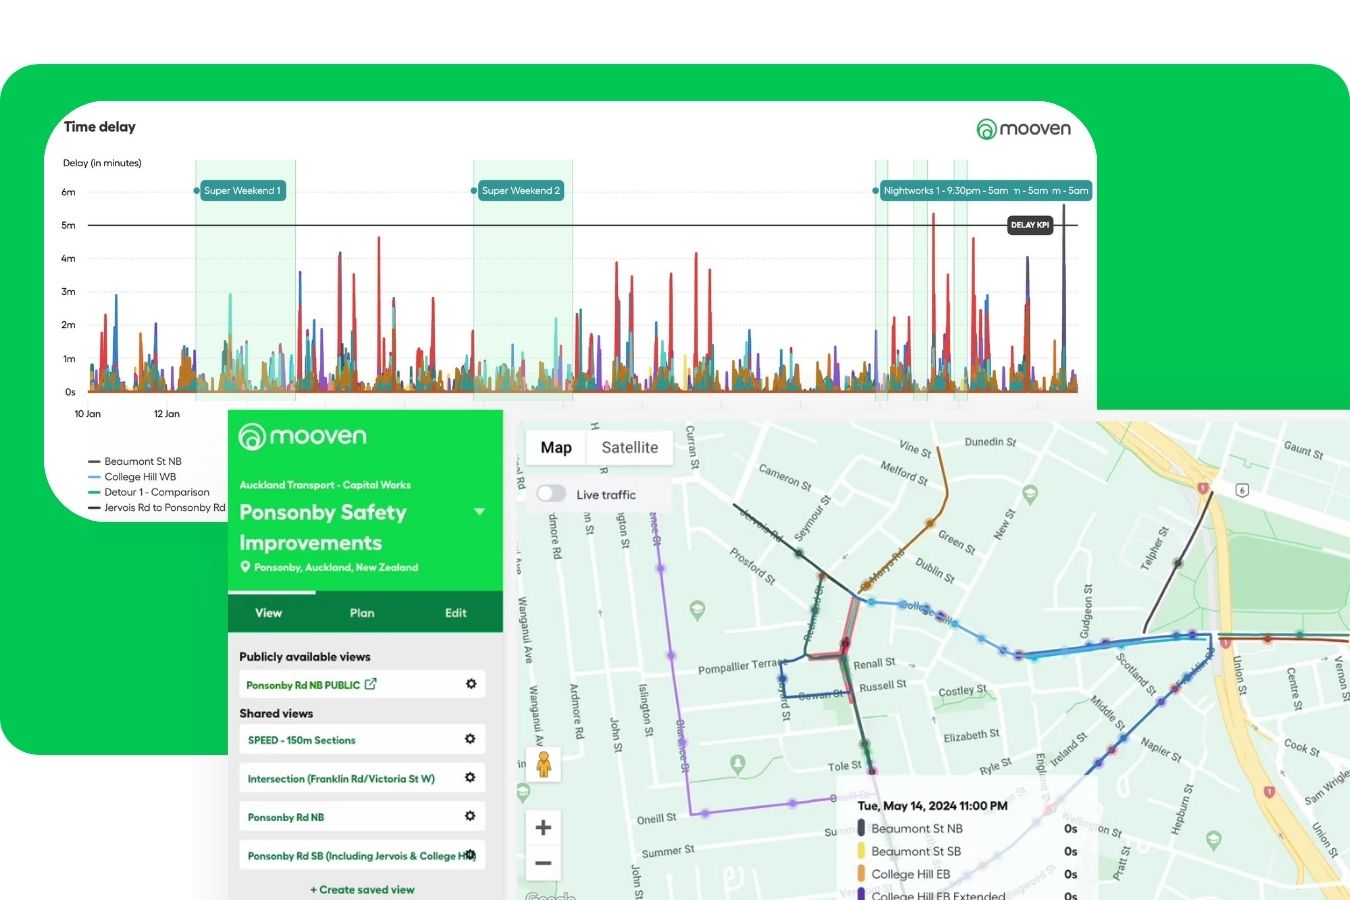Click the 12 Jan axis label
The height and width of the screenshot is (900, 1350).
tap(167, 414)
